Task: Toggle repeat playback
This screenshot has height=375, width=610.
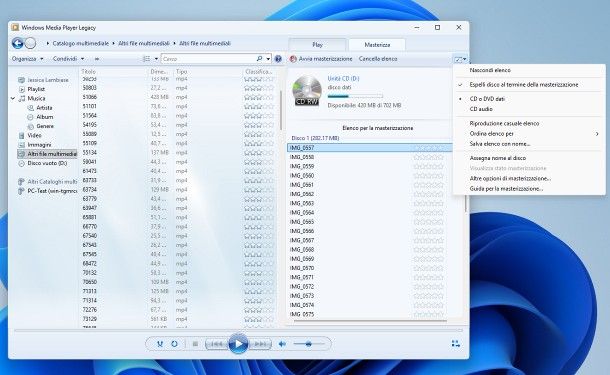Action: click(174, 344)
